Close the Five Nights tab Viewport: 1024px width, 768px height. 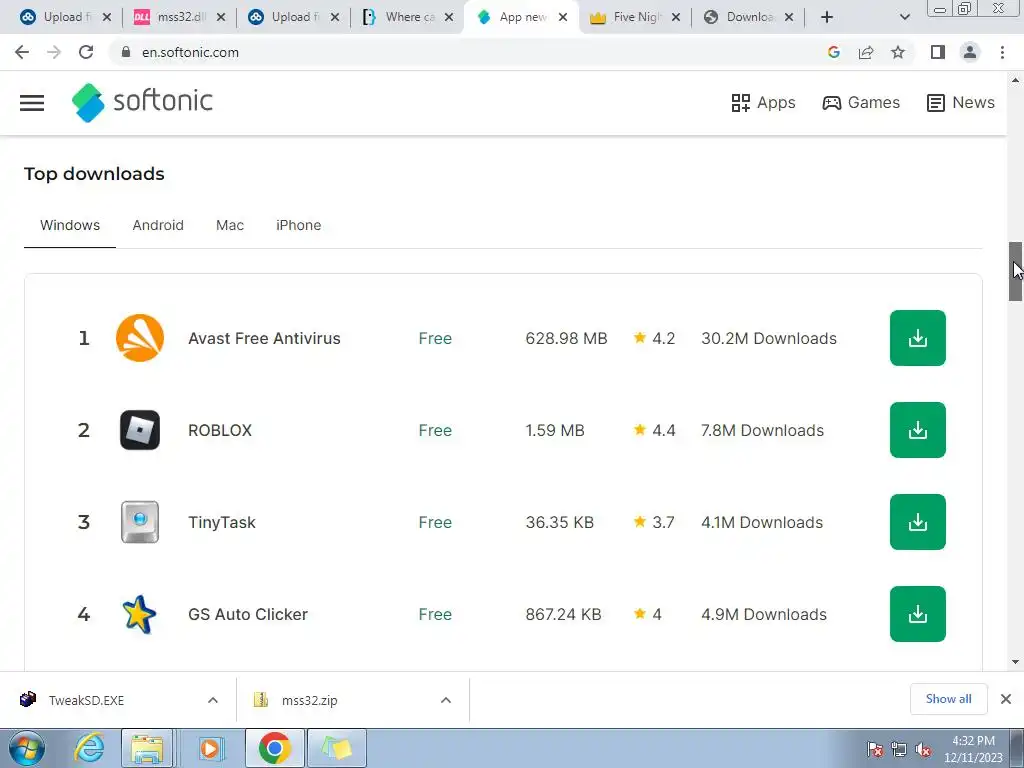[x=676, y=17]
